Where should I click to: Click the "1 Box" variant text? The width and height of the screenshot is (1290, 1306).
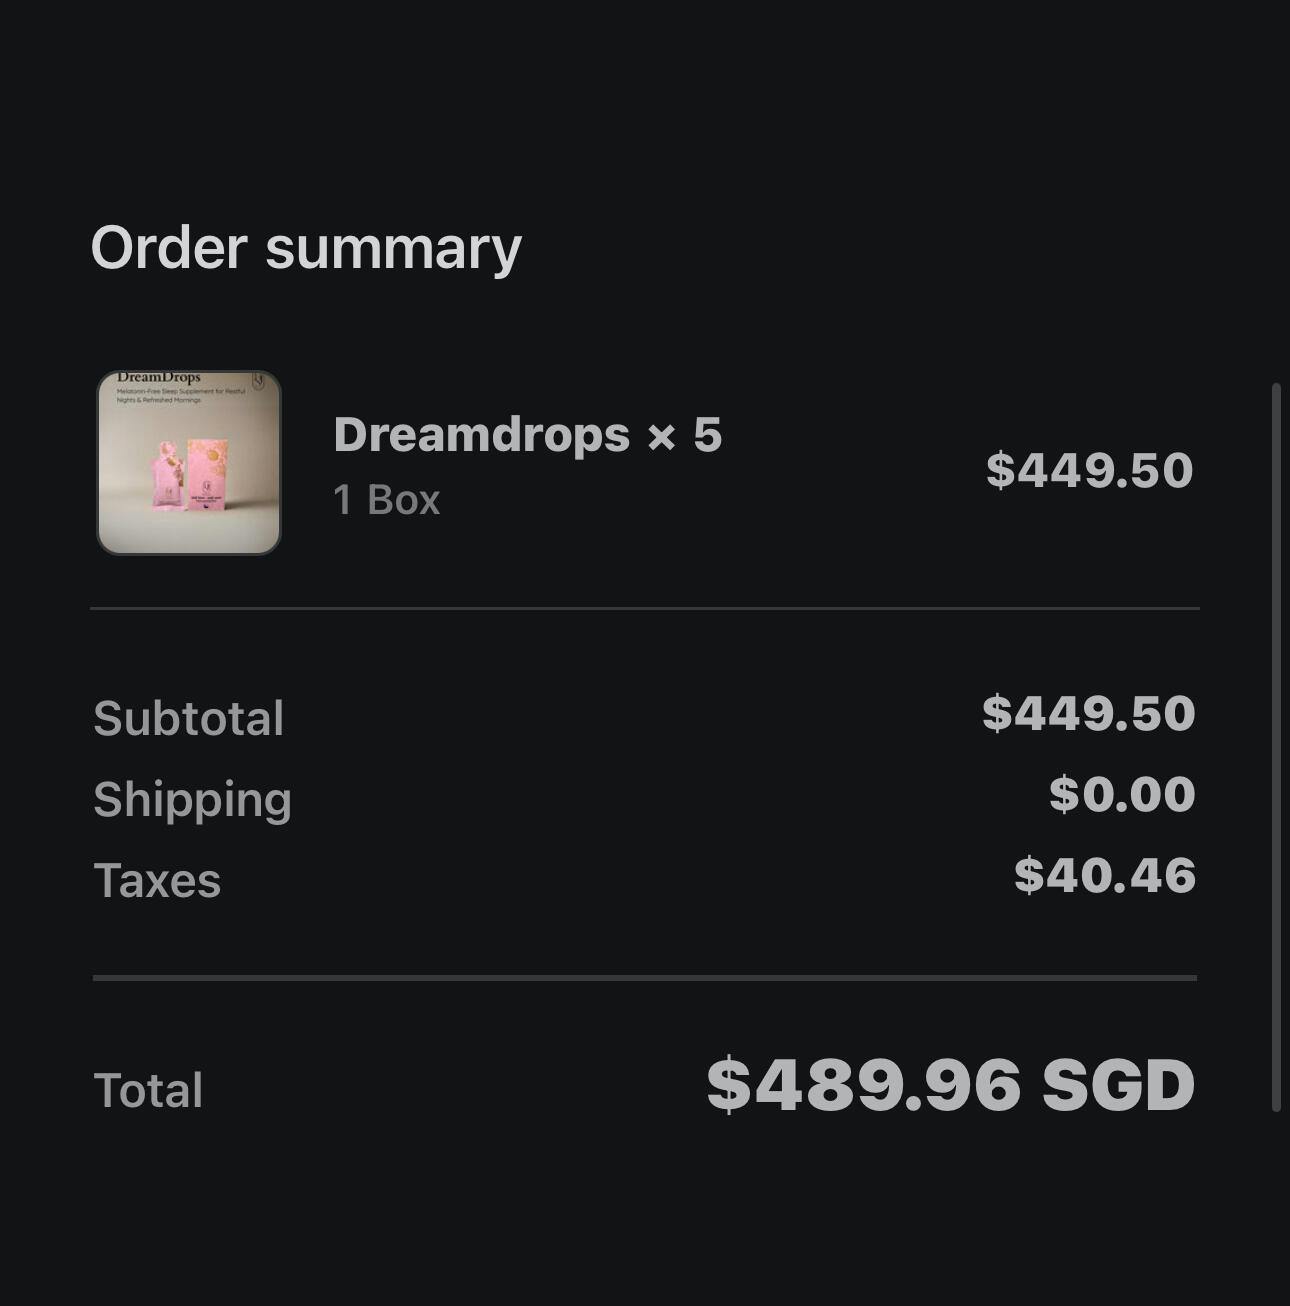pos(386,500)
